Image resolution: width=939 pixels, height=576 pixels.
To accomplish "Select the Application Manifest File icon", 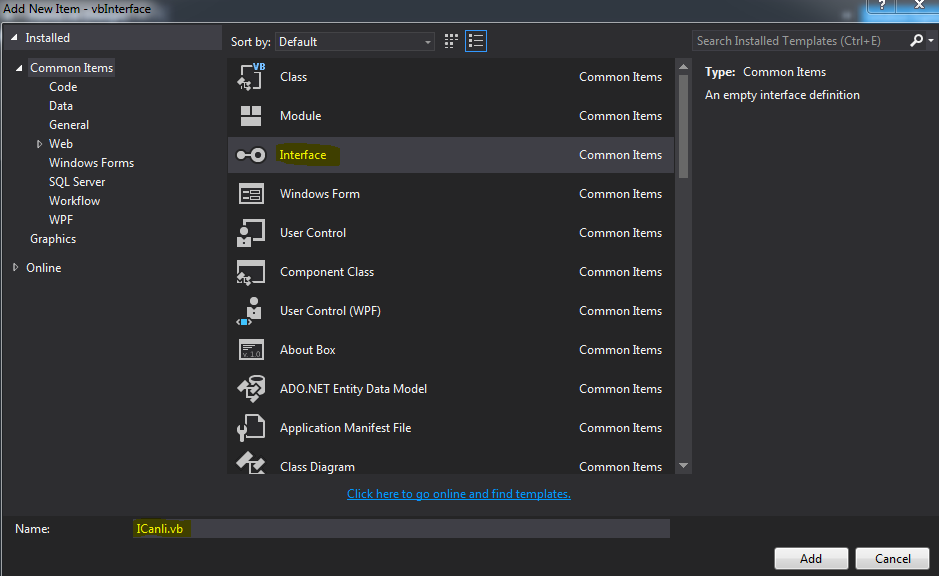I will (x=251, y=428).
